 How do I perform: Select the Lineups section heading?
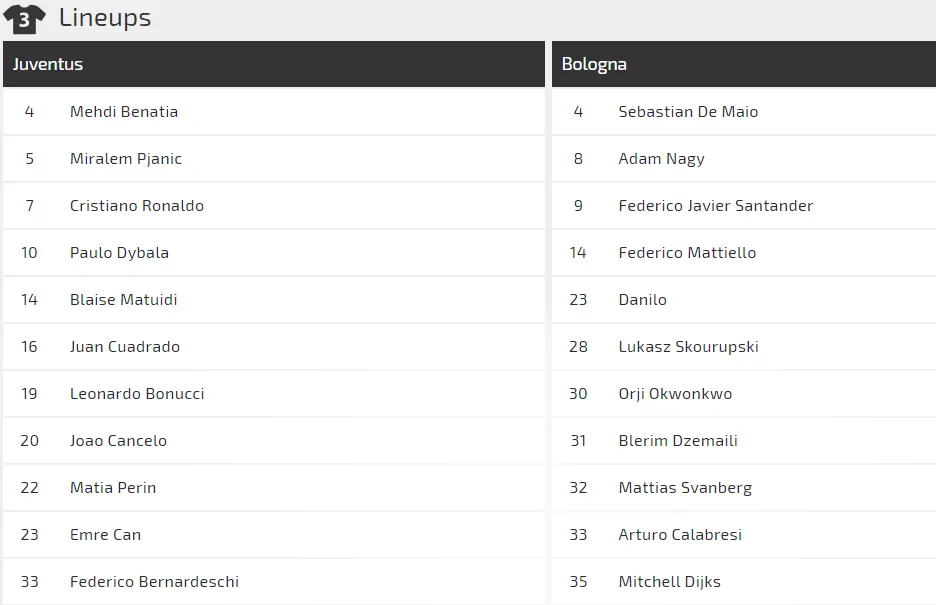[x=105, y=18]
